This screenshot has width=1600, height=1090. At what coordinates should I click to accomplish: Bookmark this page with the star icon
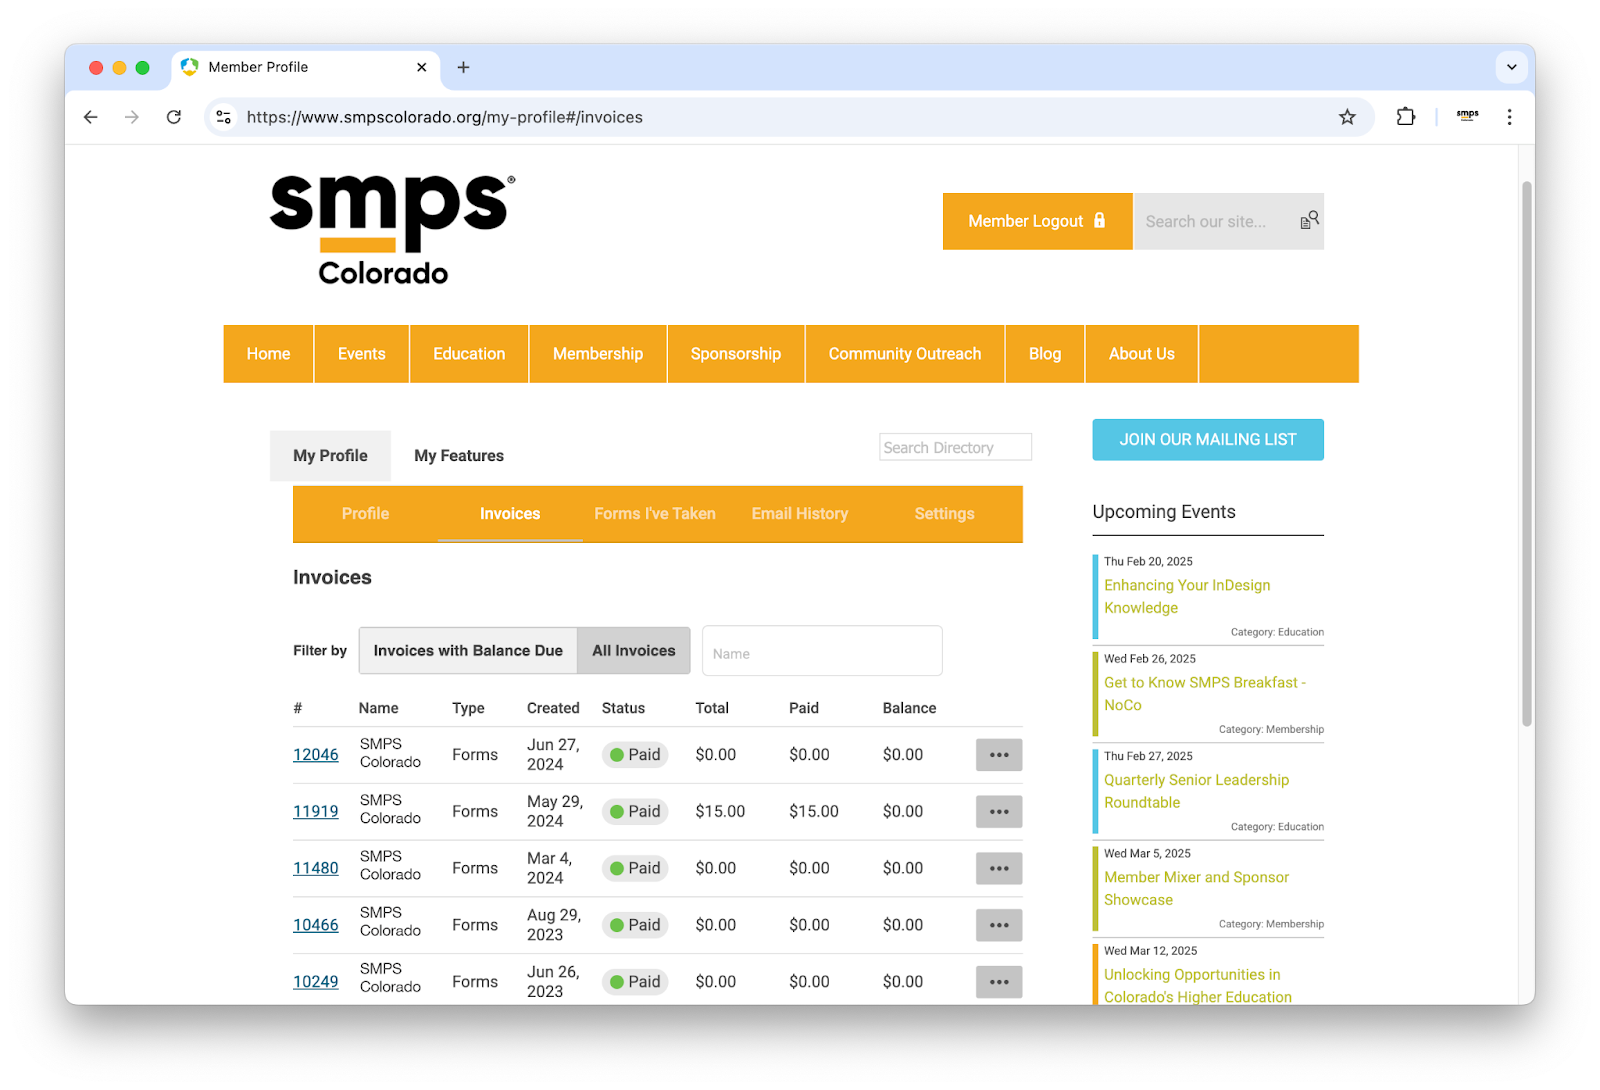1347,117
